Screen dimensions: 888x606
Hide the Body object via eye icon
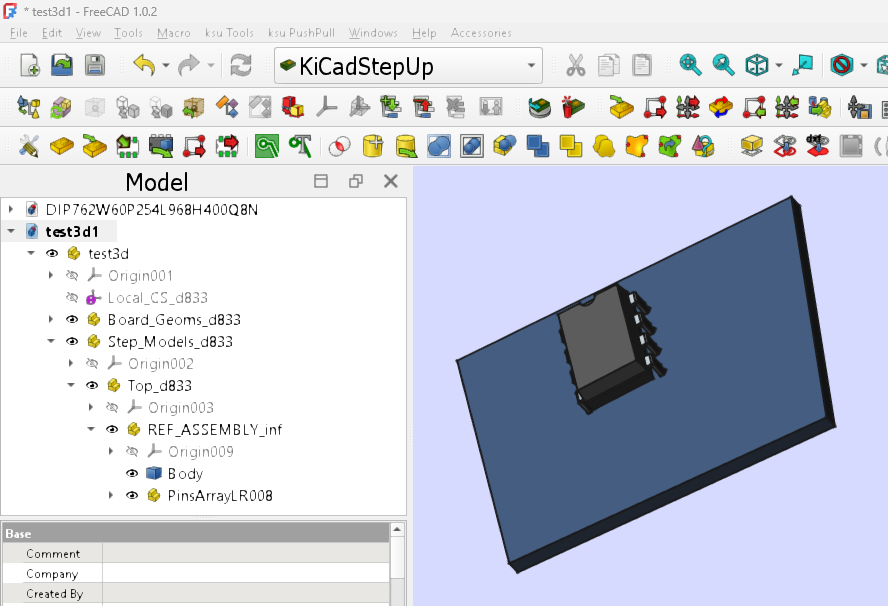pos(132,474)
